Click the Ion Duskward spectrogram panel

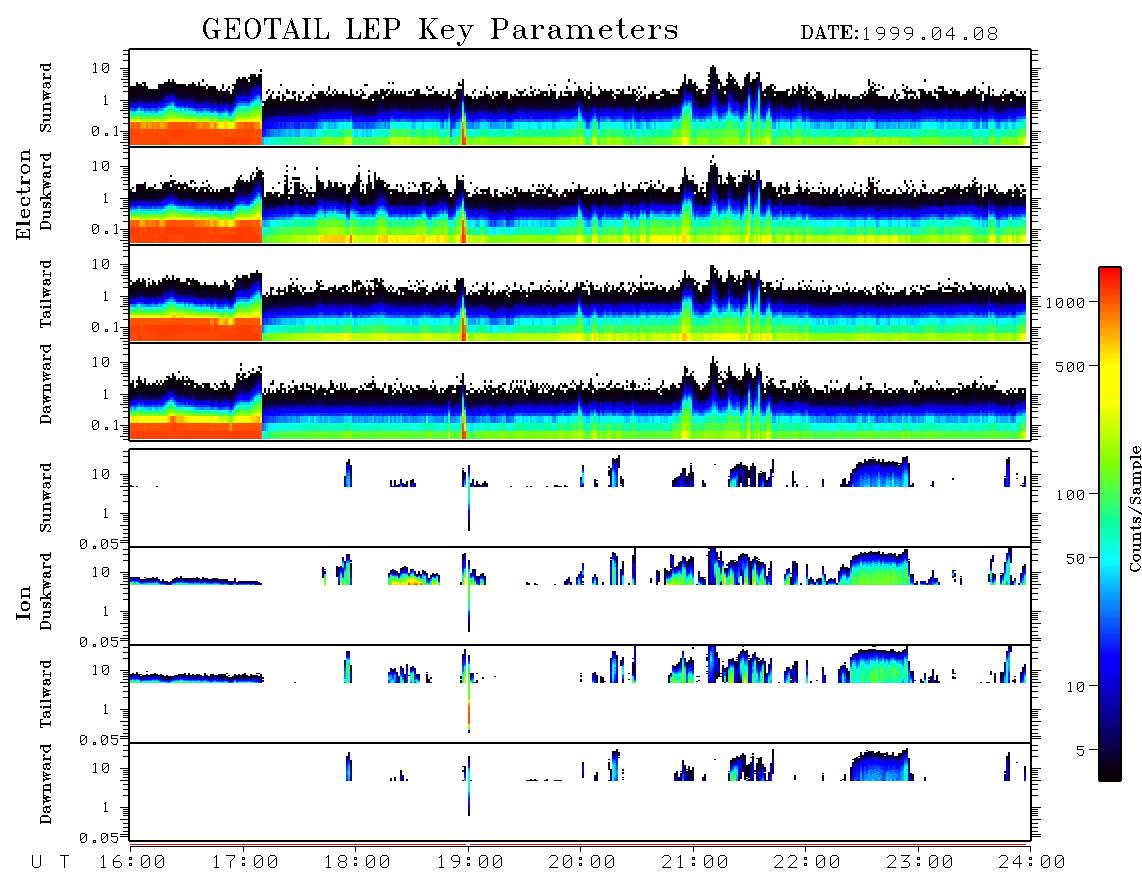point(580,596)
